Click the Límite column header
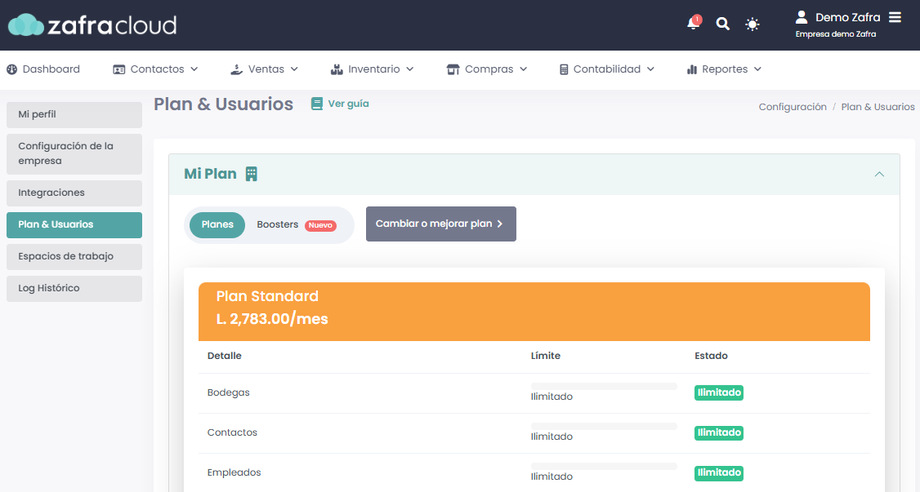Viewport: 920px width, 492px height. [546, 355]
